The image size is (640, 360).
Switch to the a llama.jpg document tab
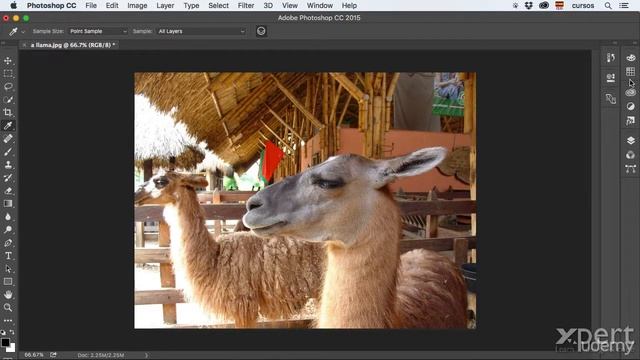[73, 45]
